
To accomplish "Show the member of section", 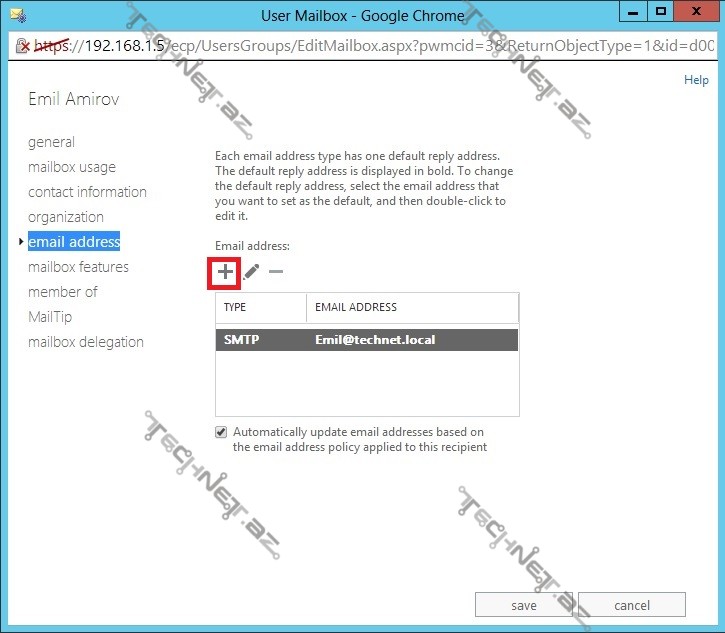I will click(63, 292).
